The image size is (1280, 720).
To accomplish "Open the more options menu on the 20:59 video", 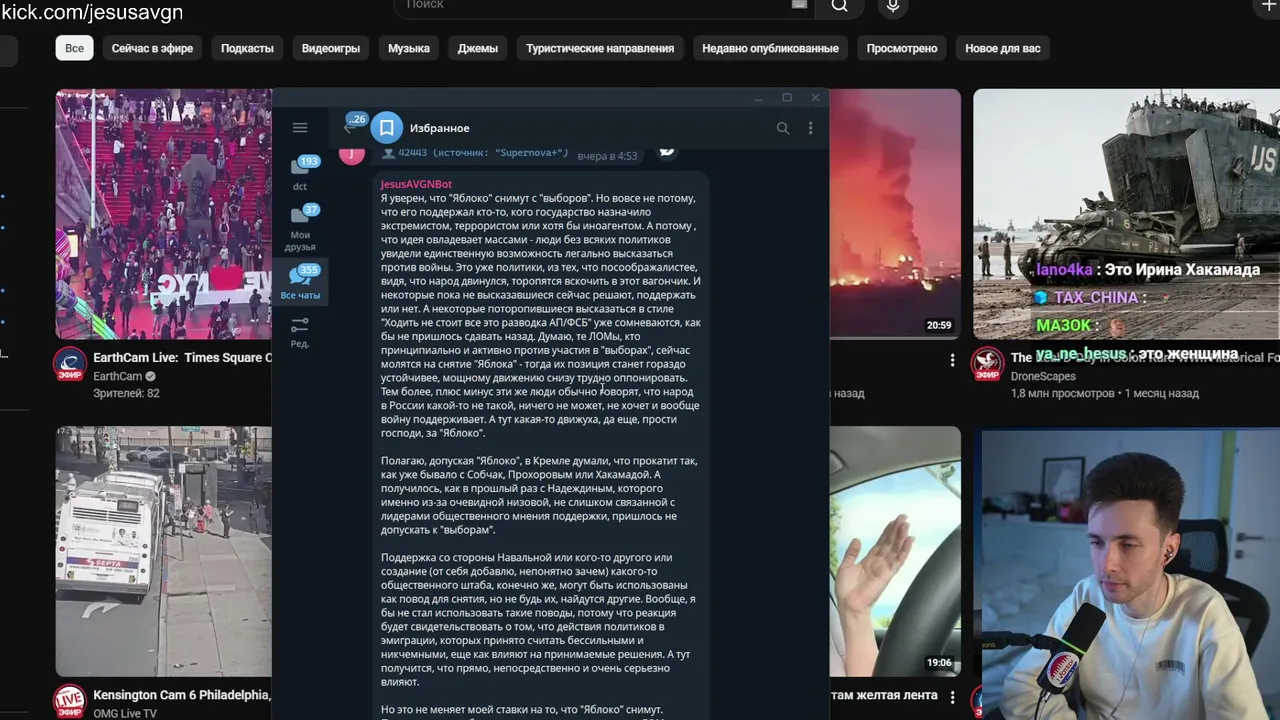I will [952, 360].
